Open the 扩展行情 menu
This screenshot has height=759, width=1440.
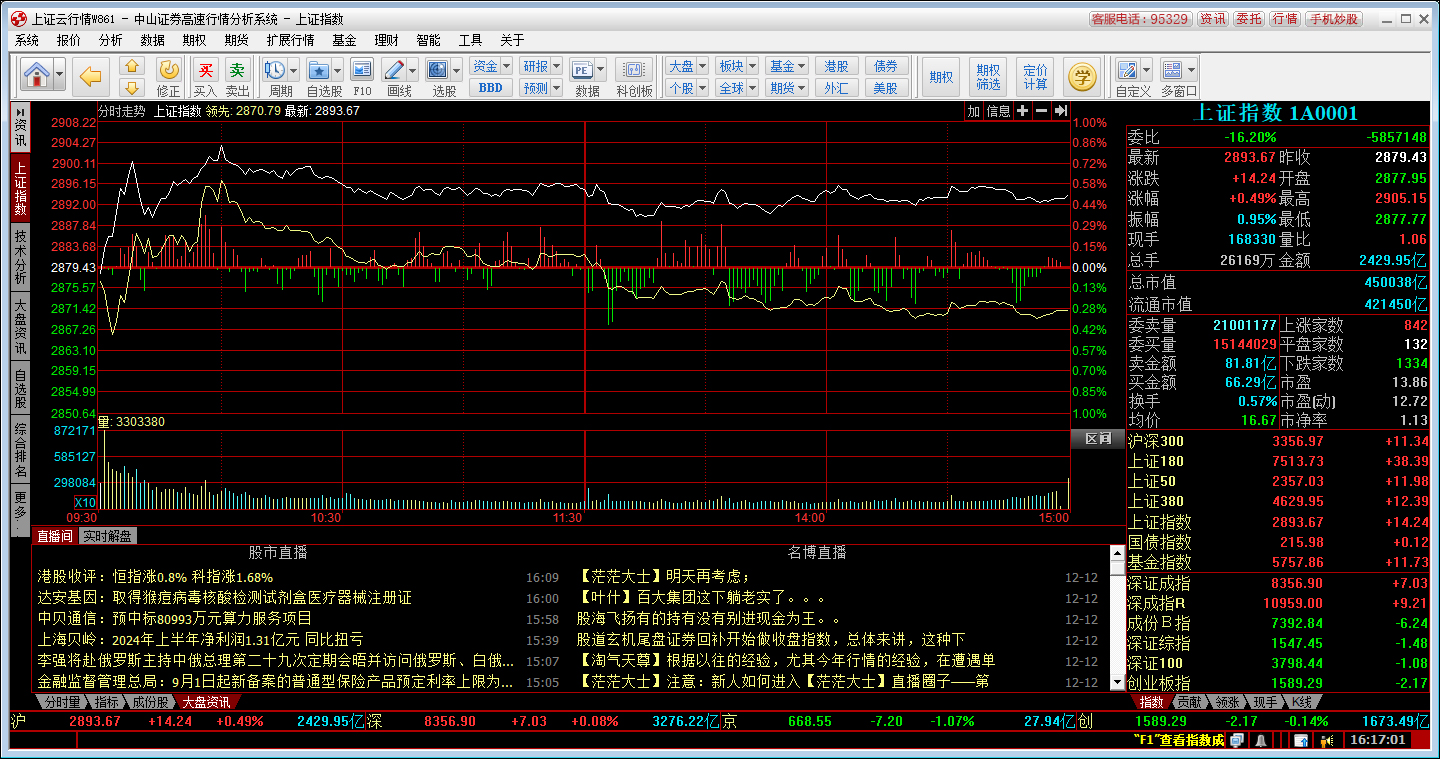click(290, 40)
